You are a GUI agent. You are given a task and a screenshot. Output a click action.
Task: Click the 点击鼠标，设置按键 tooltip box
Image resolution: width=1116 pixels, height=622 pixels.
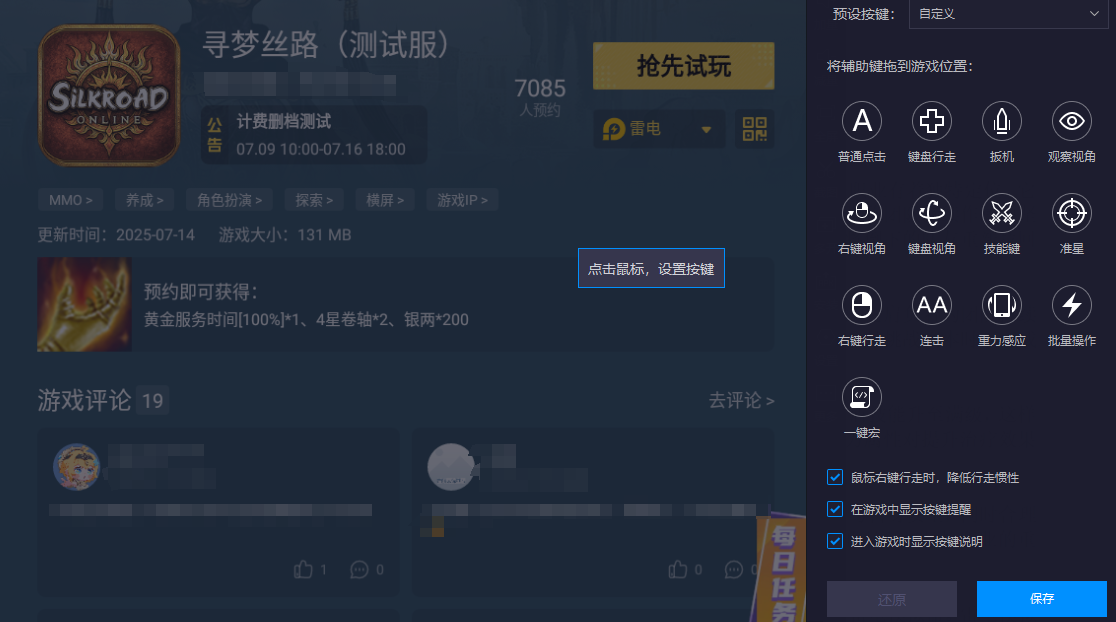click(x=651, y=268)
